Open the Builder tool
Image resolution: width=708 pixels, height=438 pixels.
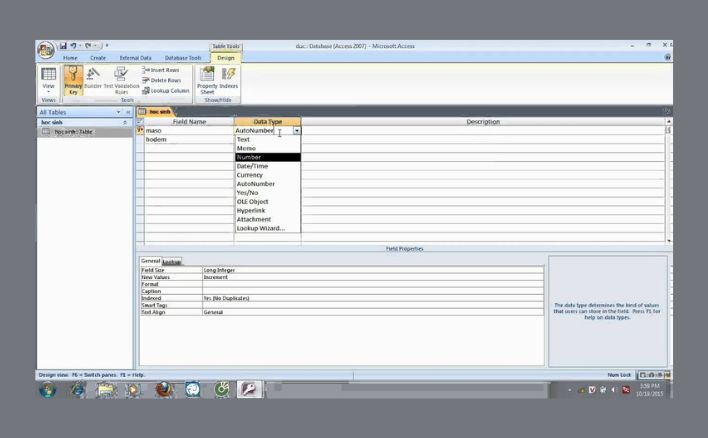click(x=94, y=79)
